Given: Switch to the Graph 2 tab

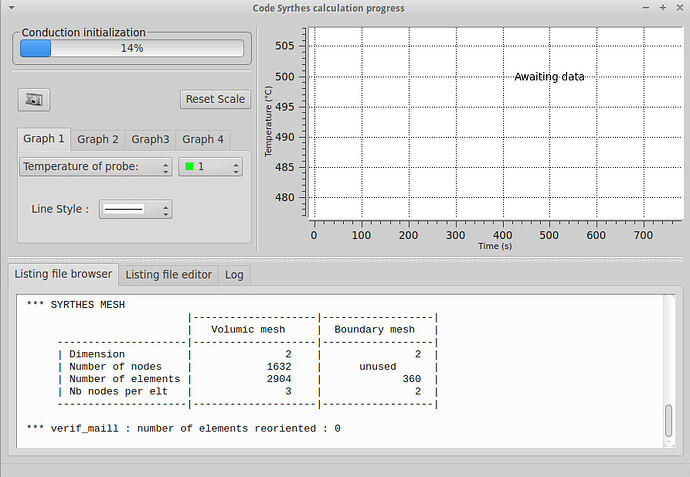Looking at the screenshot, I should point(98,139).
